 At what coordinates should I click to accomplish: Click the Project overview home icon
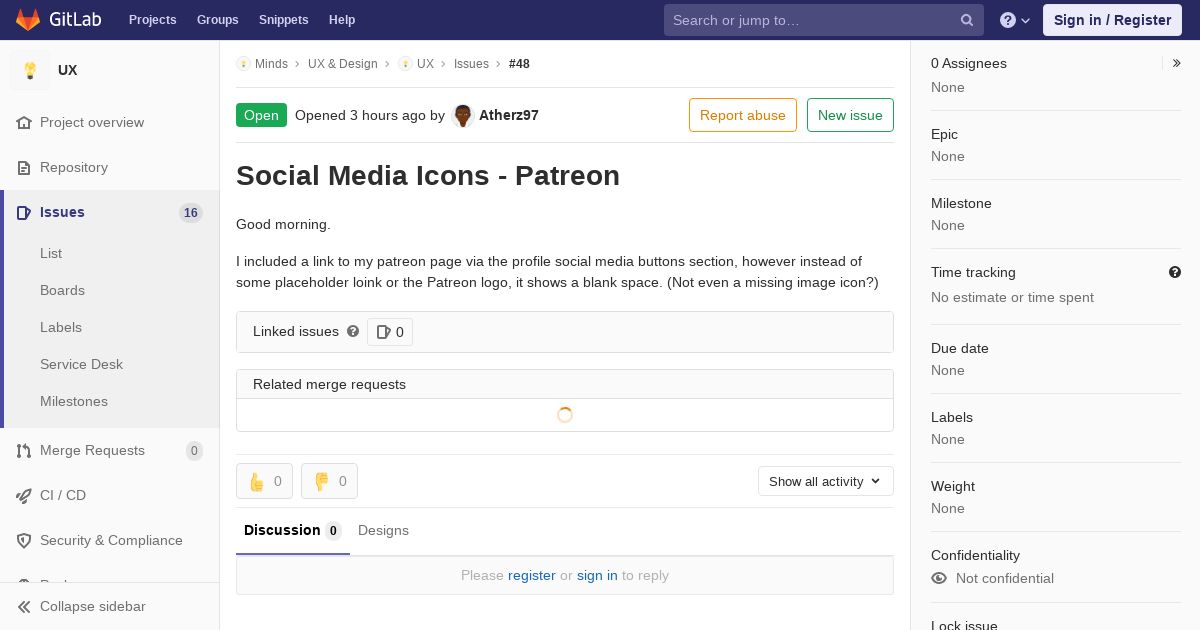coord(24,122)
